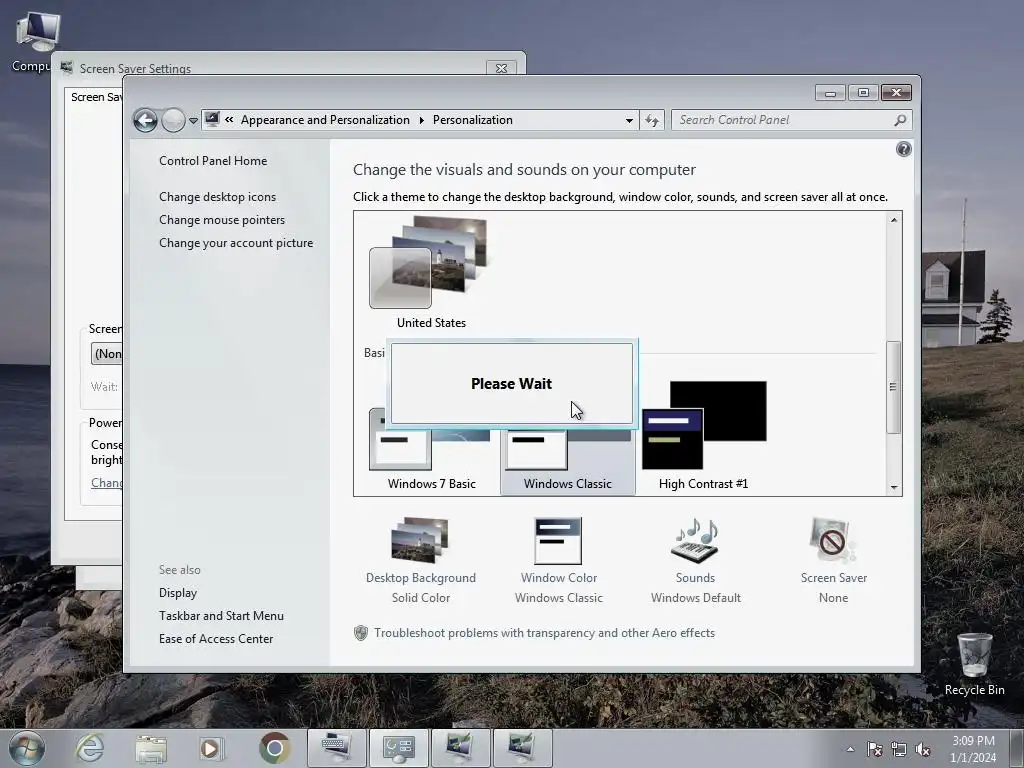Viewport: 1024px width, 768px height.
Task: Show hidden tray icons arrow
Action: coord(850,749)
